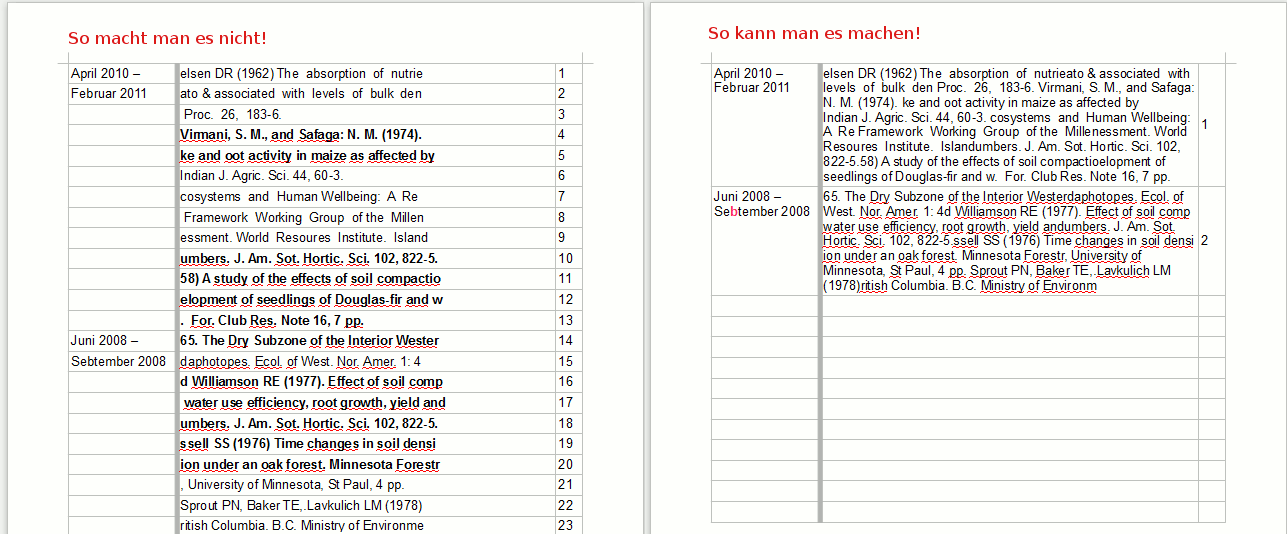1287x534 pixels.
Task: Click the line "essment. World Resoures Institute. Island"
Action: [303, 238]
